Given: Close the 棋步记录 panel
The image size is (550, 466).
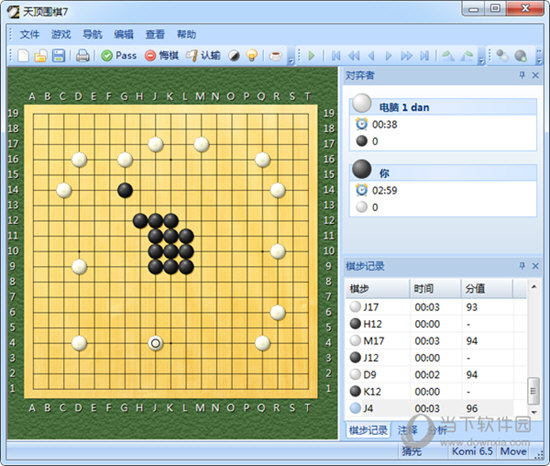Looking at the screenshot, I should [x=535, y=266].
